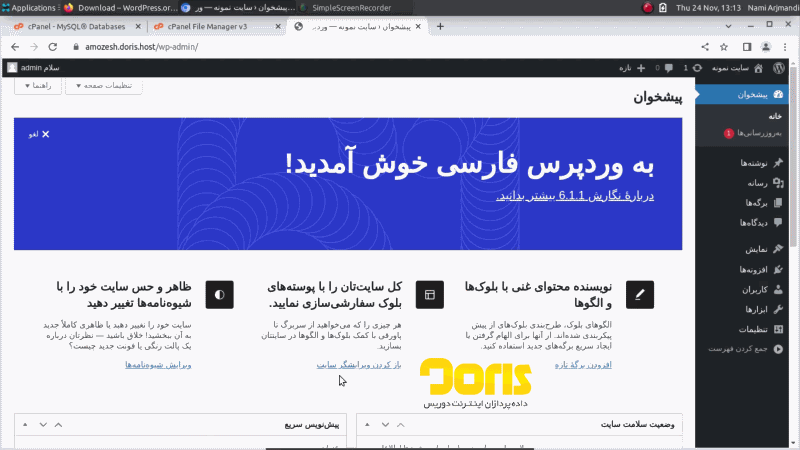Open the updates icon showing 1
Screen dimensions: 800x450
(697, 68)
